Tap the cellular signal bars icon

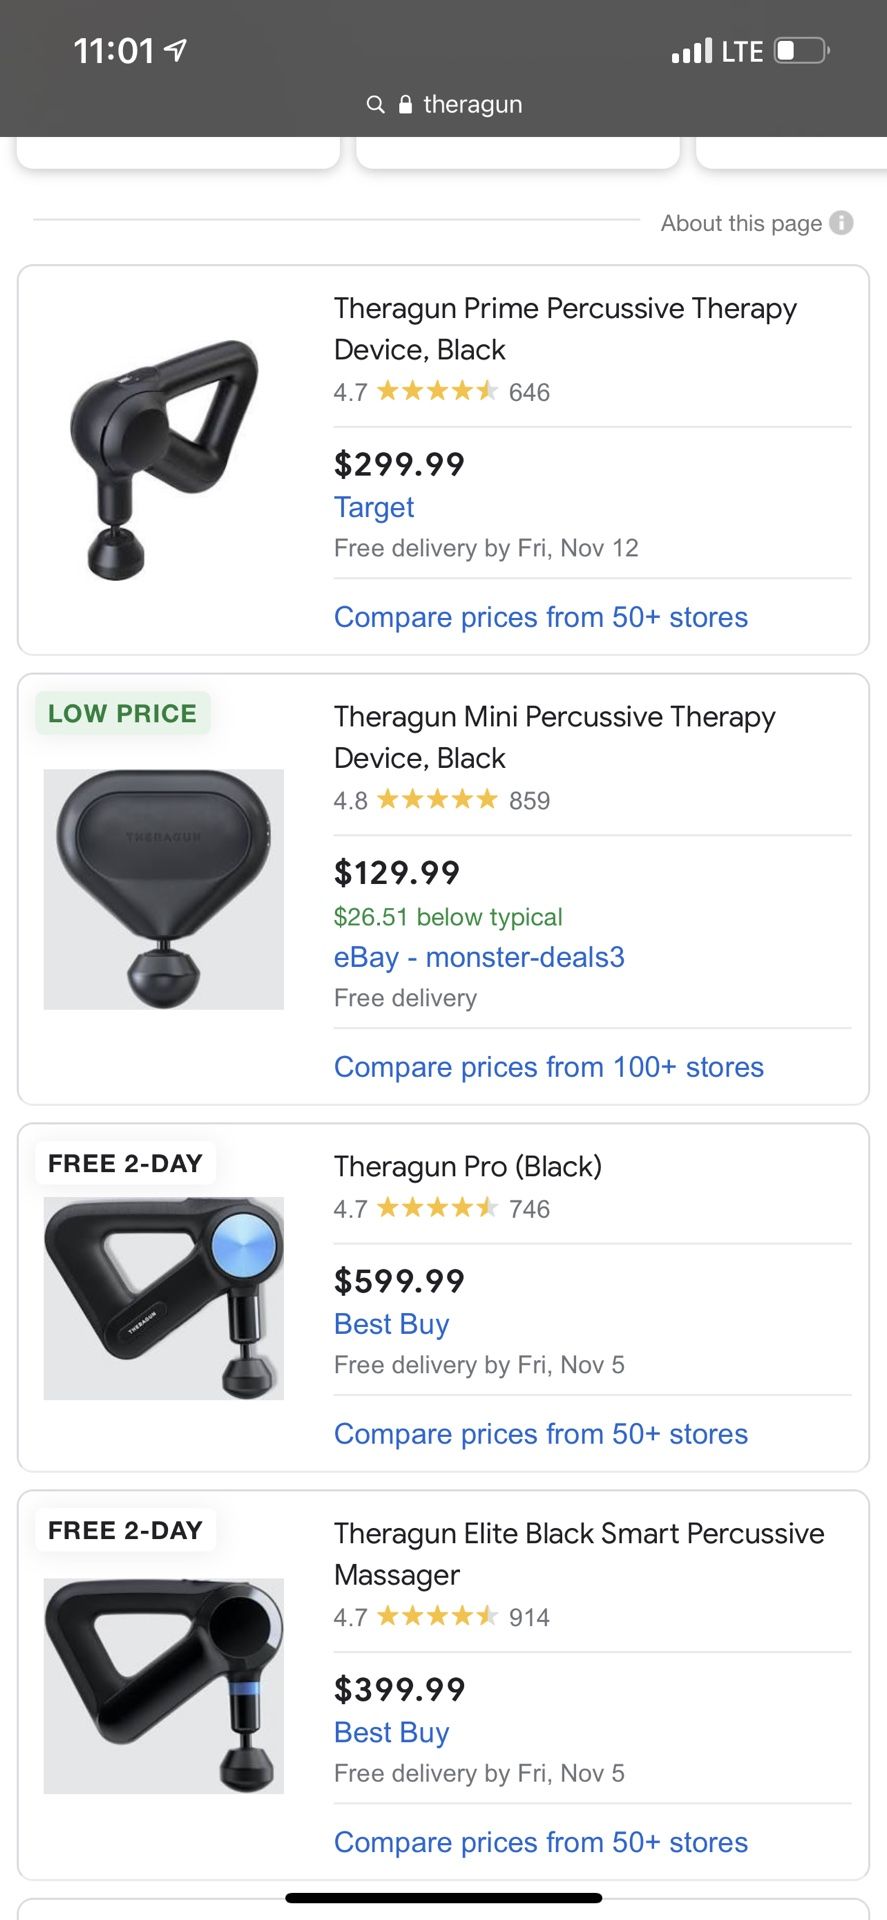pyautogui.click(x=692, y=50)
